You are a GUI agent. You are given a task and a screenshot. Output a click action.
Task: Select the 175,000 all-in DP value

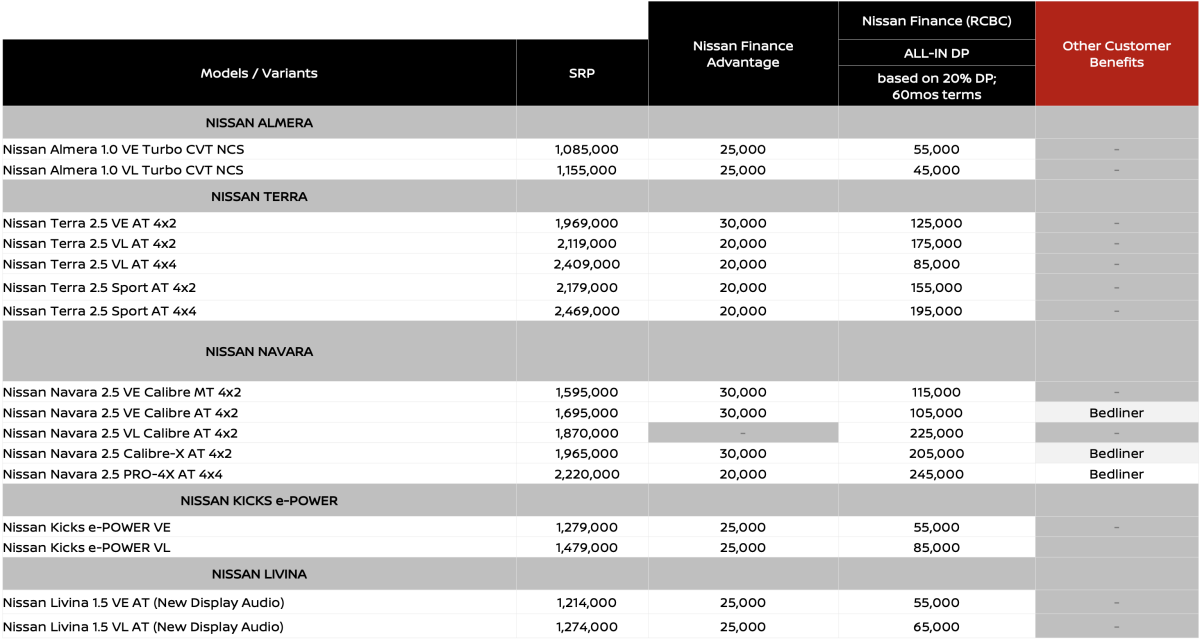click(936, 244)
